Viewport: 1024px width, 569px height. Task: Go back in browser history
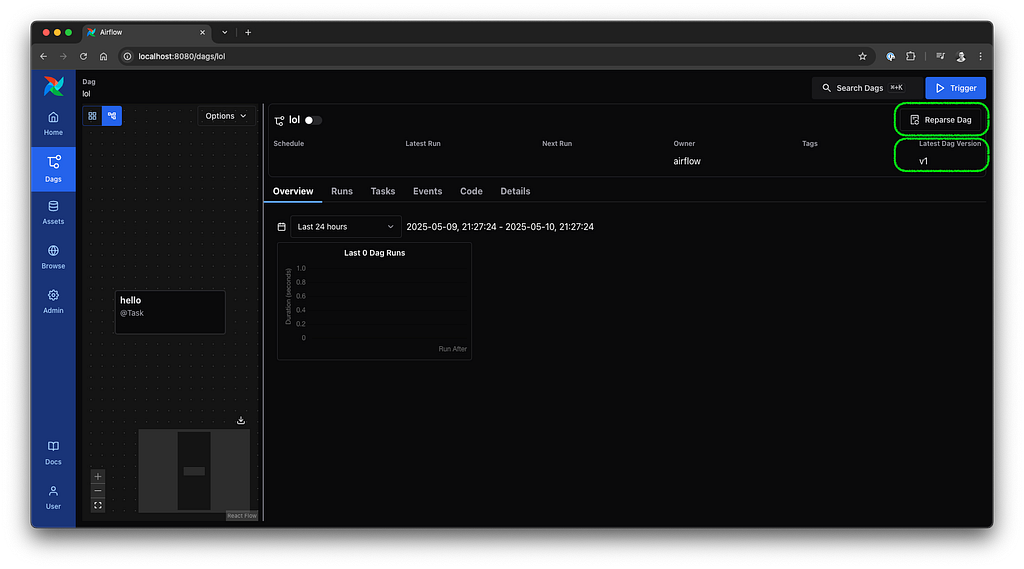tap(44, 57)
